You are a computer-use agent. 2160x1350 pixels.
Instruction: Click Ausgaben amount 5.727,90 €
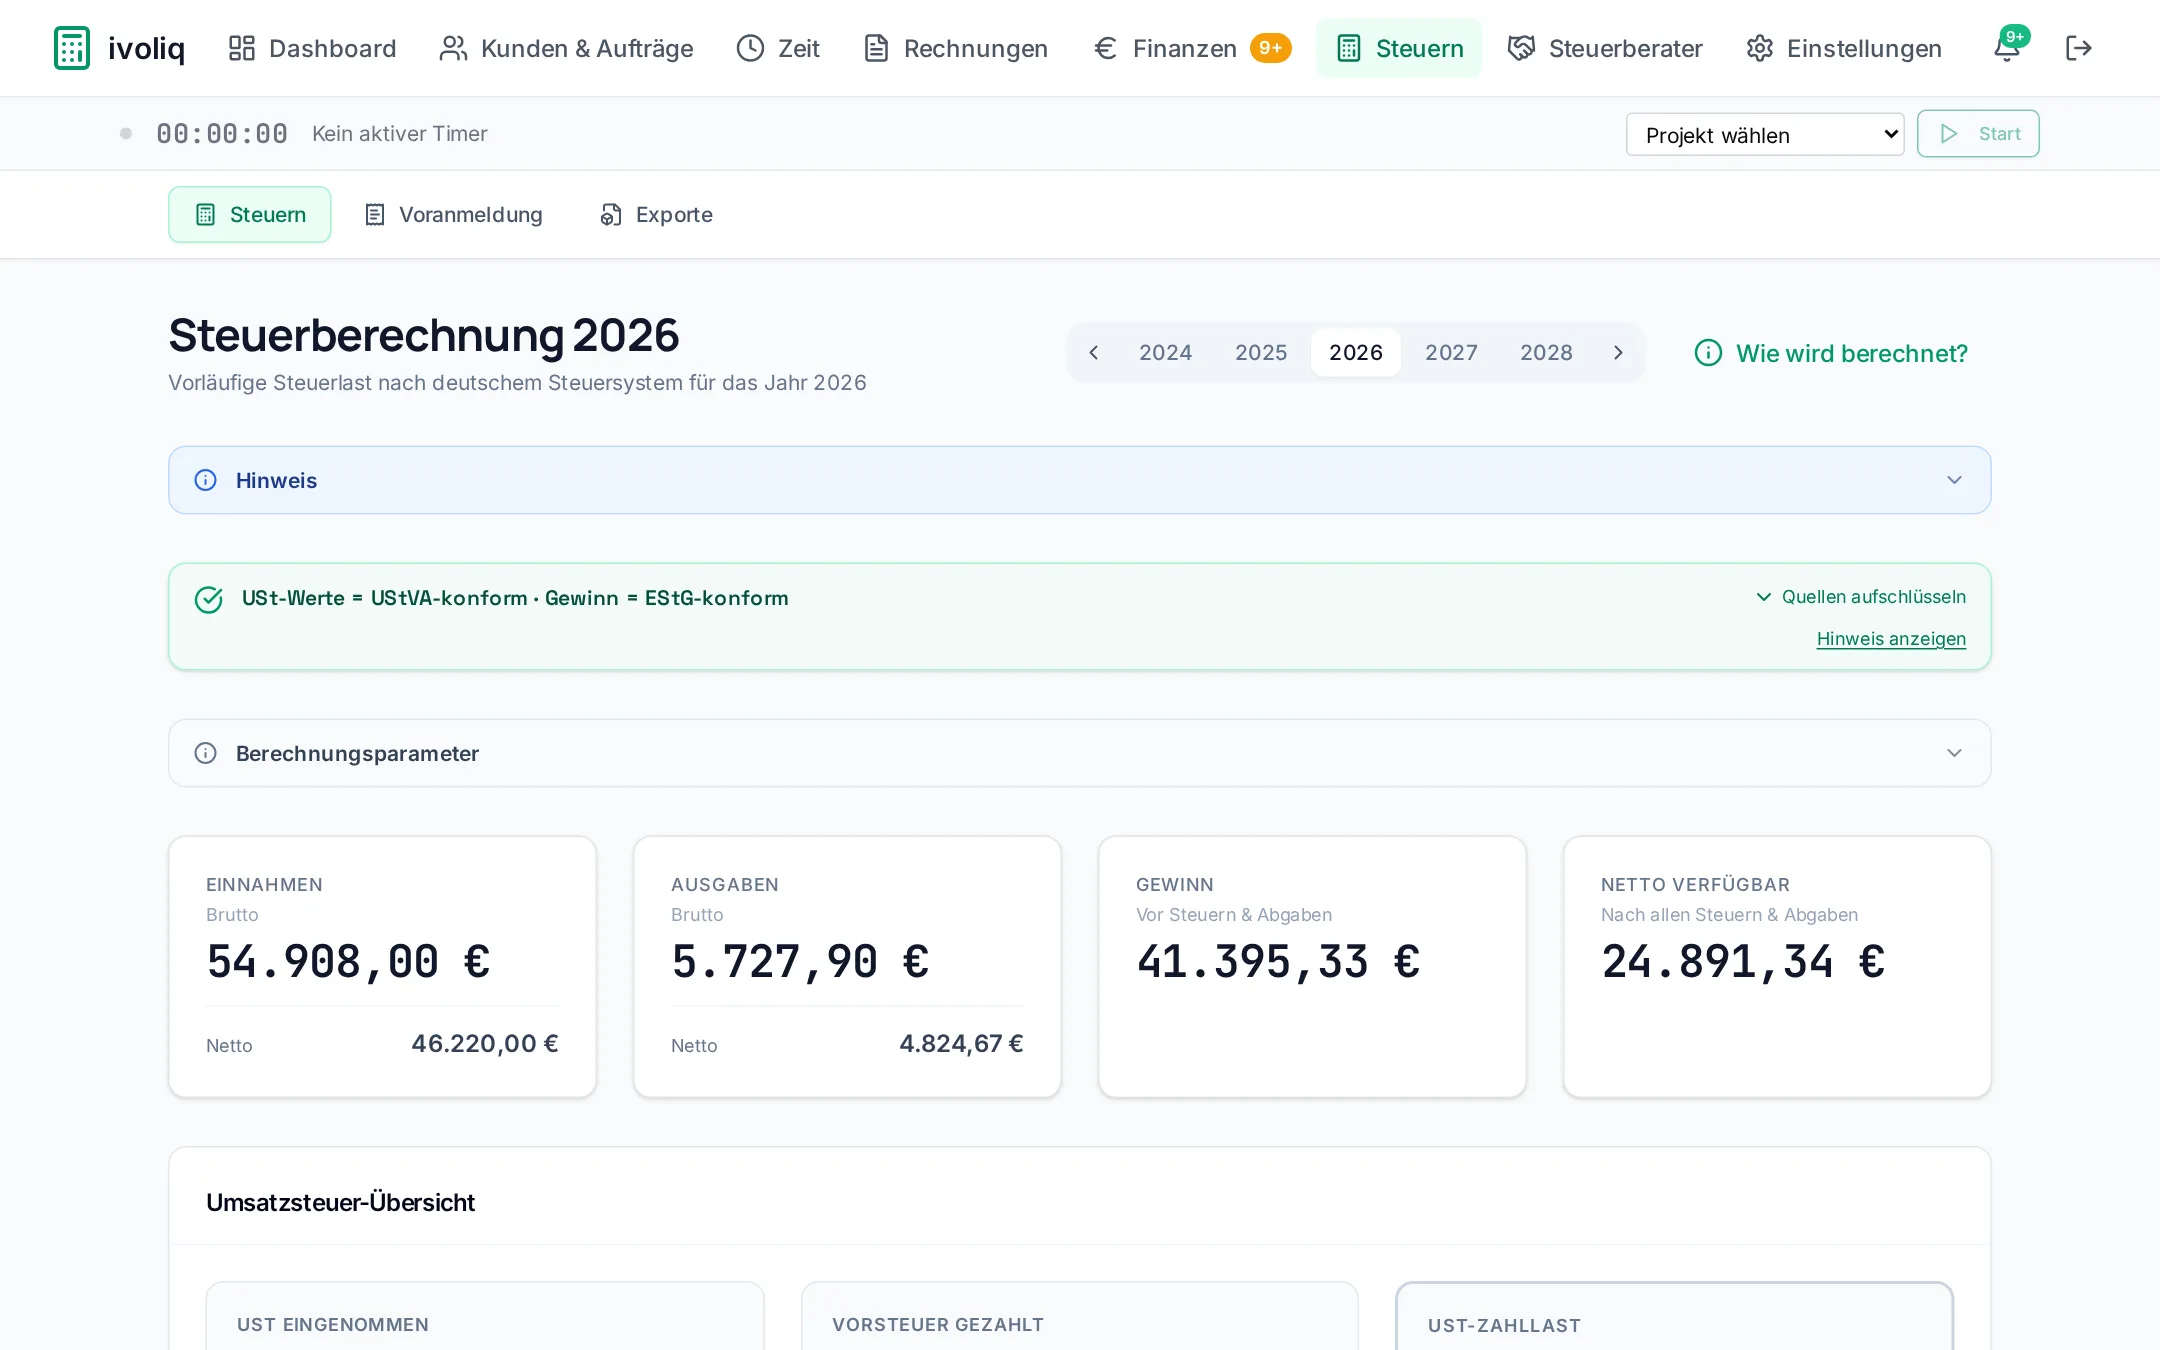coord(800,961)
